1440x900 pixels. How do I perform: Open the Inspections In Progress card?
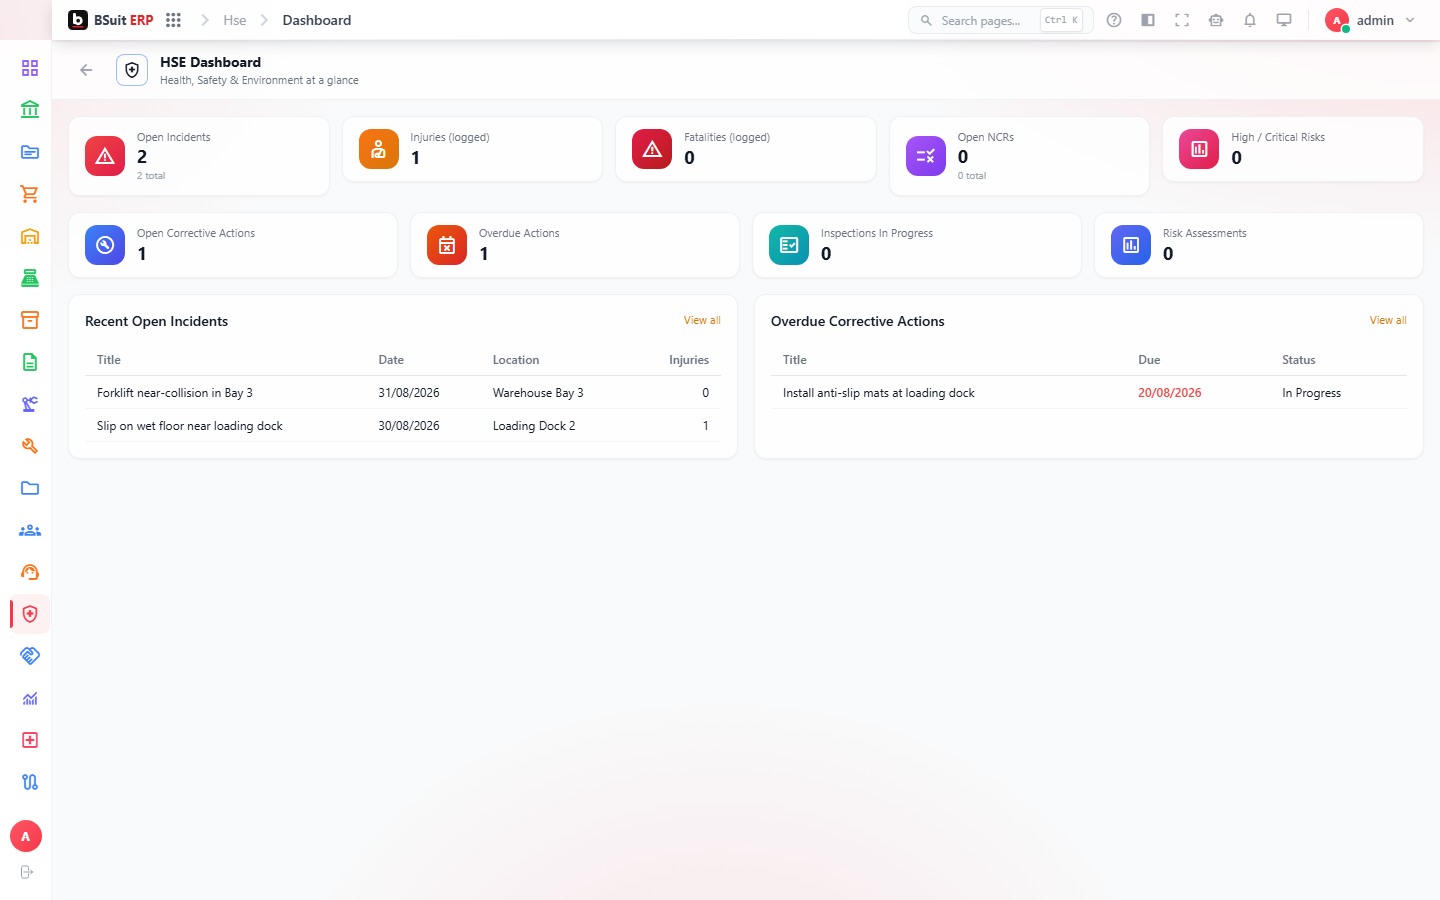point(917,245)
